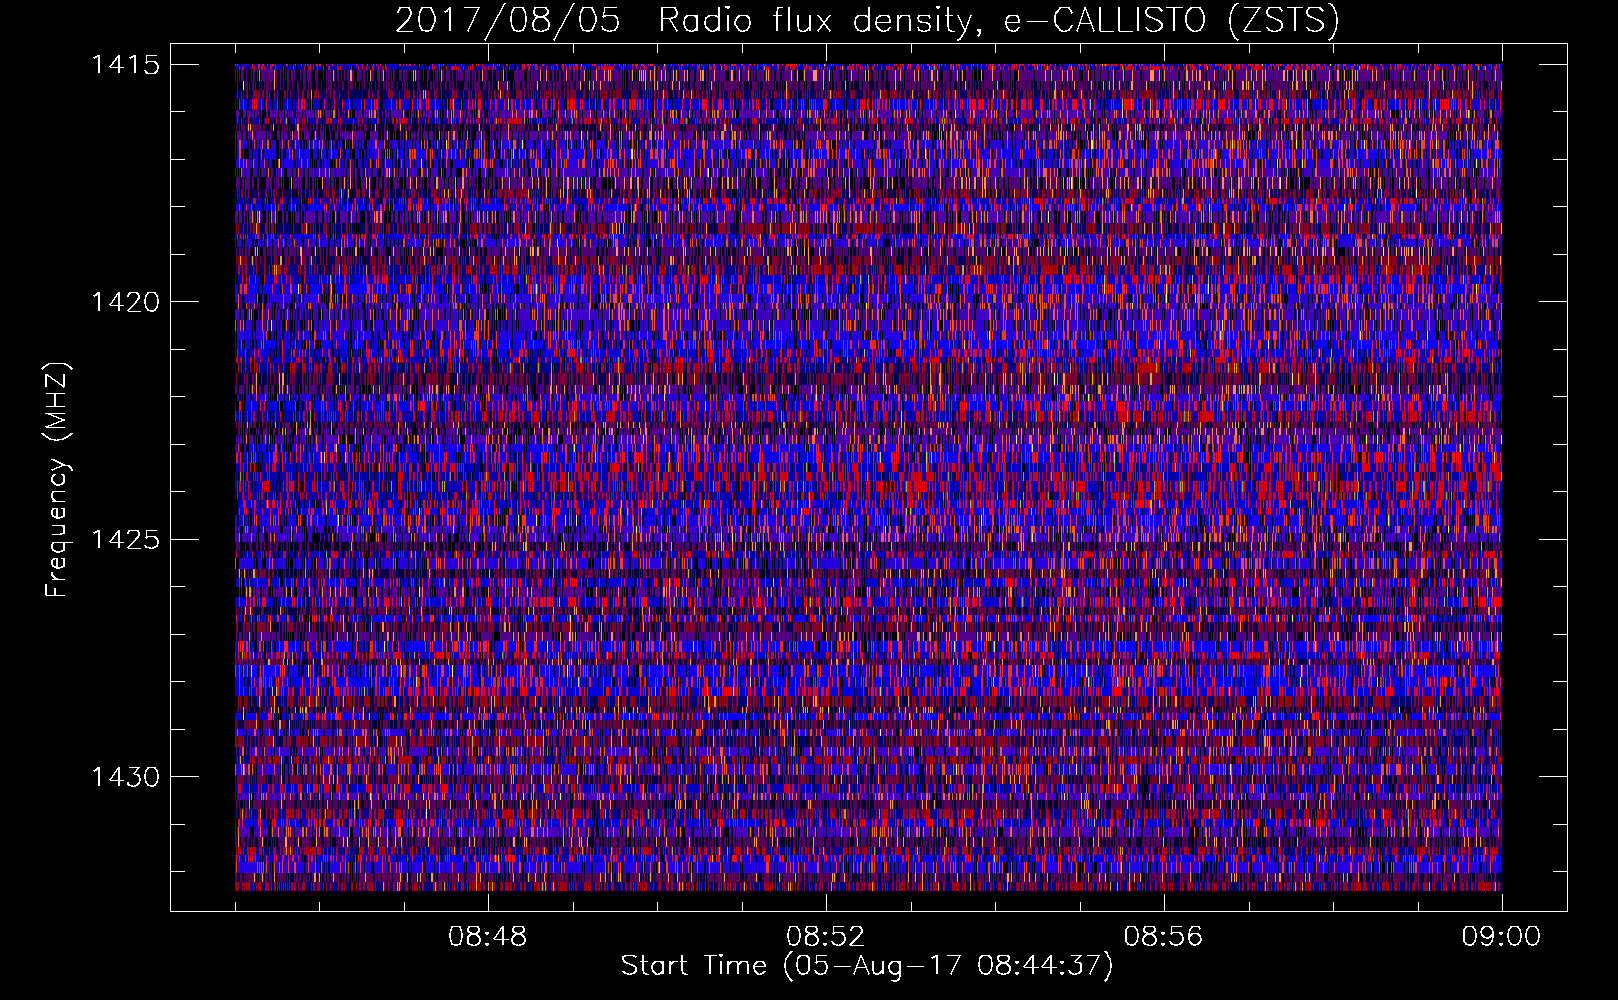Screen dimensions: 1618x1000
Task: Click the 1430 frequency axis label
Action: point(125,777)
